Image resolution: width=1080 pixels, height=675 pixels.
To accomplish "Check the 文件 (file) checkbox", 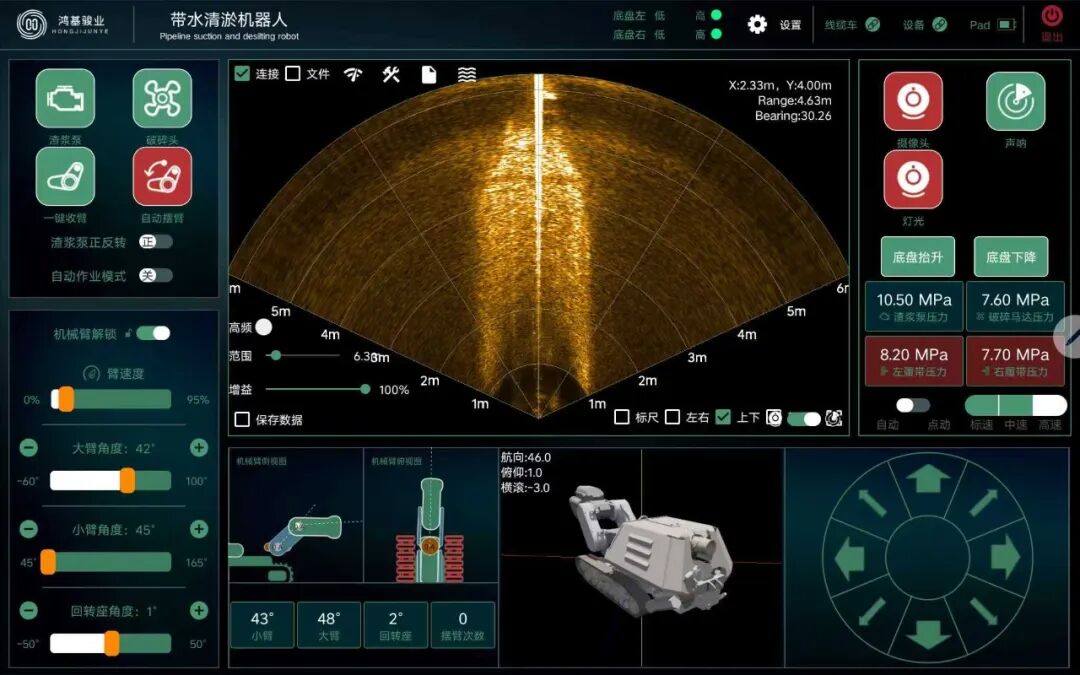I will (293, 74).
